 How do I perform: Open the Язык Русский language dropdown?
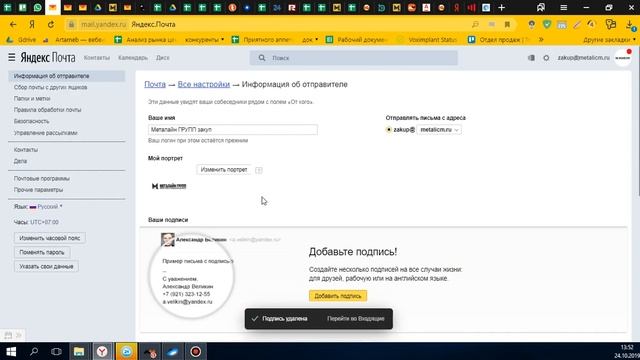[46, 207]
